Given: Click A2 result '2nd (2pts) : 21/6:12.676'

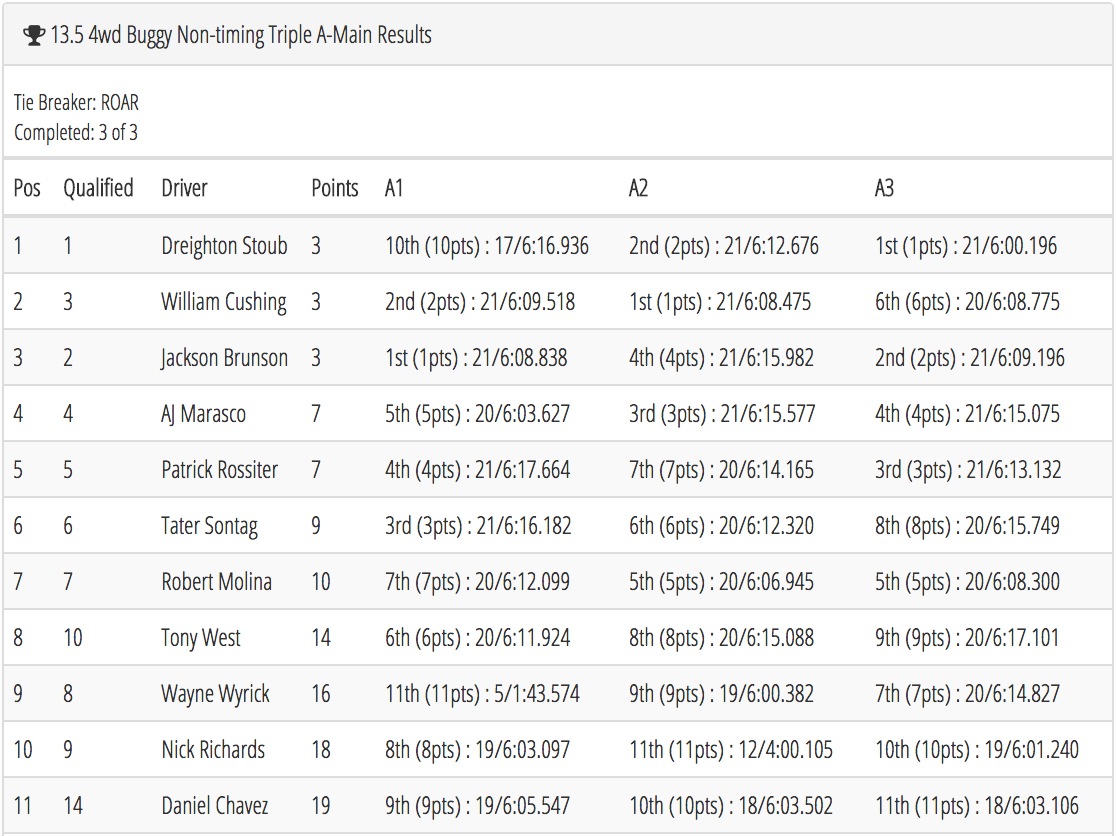Looking at the screenshot, I should tap(724, 245).
